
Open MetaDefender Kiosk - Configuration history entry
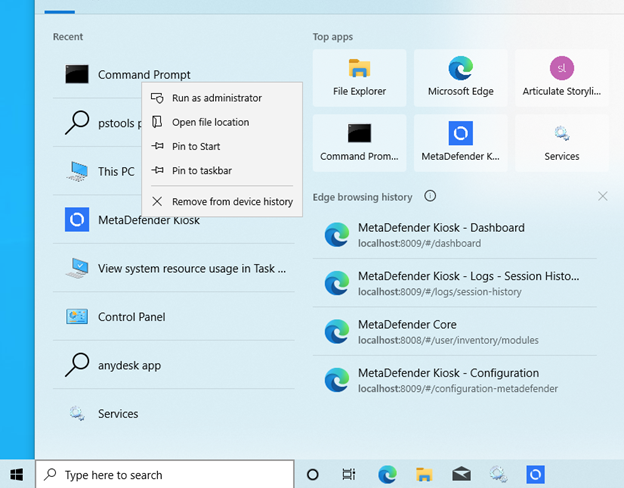pyautogui.click(x=454, y=380)
